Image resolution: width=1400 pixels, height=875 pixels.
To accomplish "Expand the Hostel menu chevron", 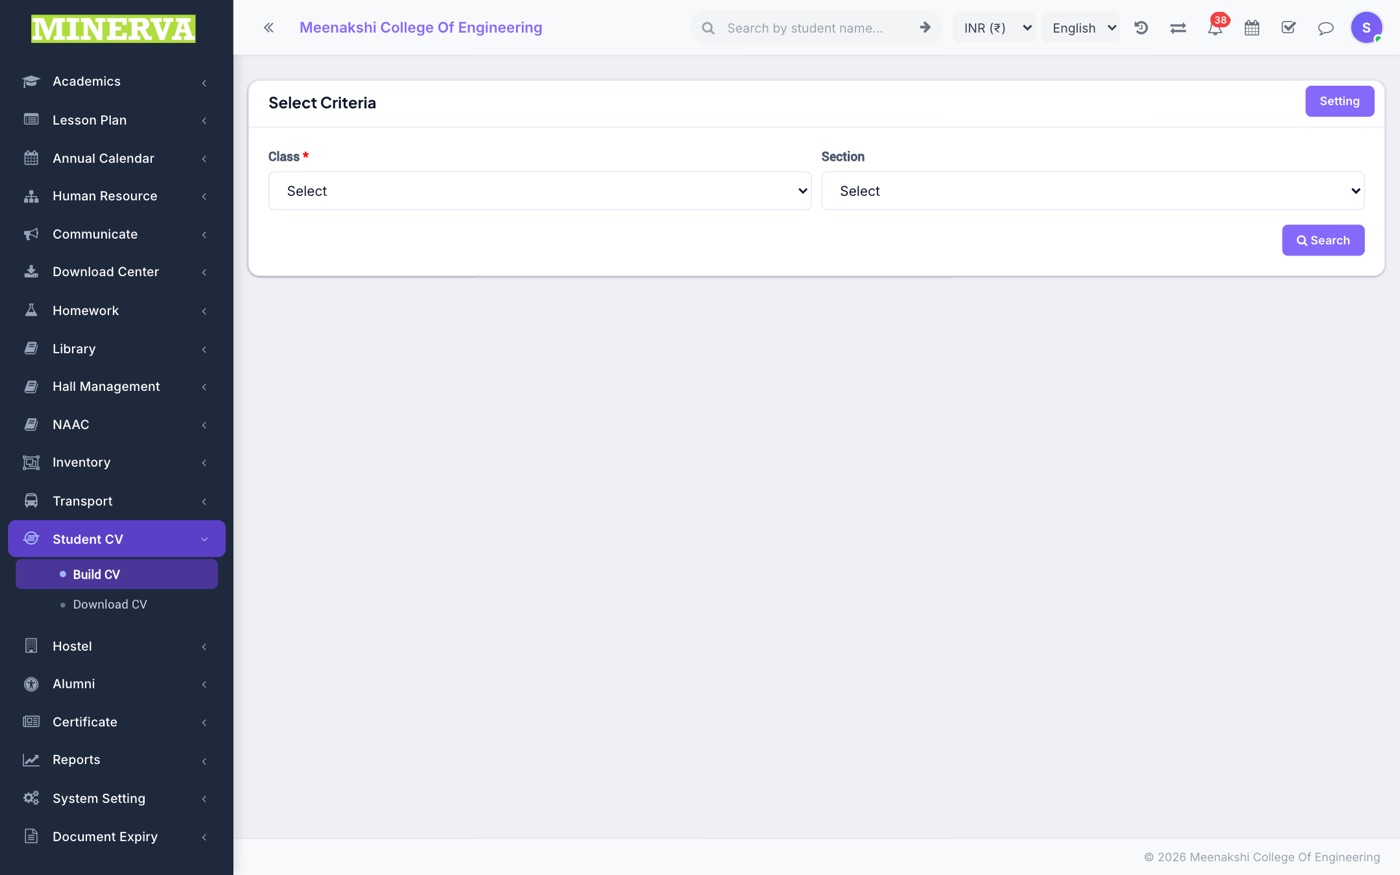I will tap(204, 647).
